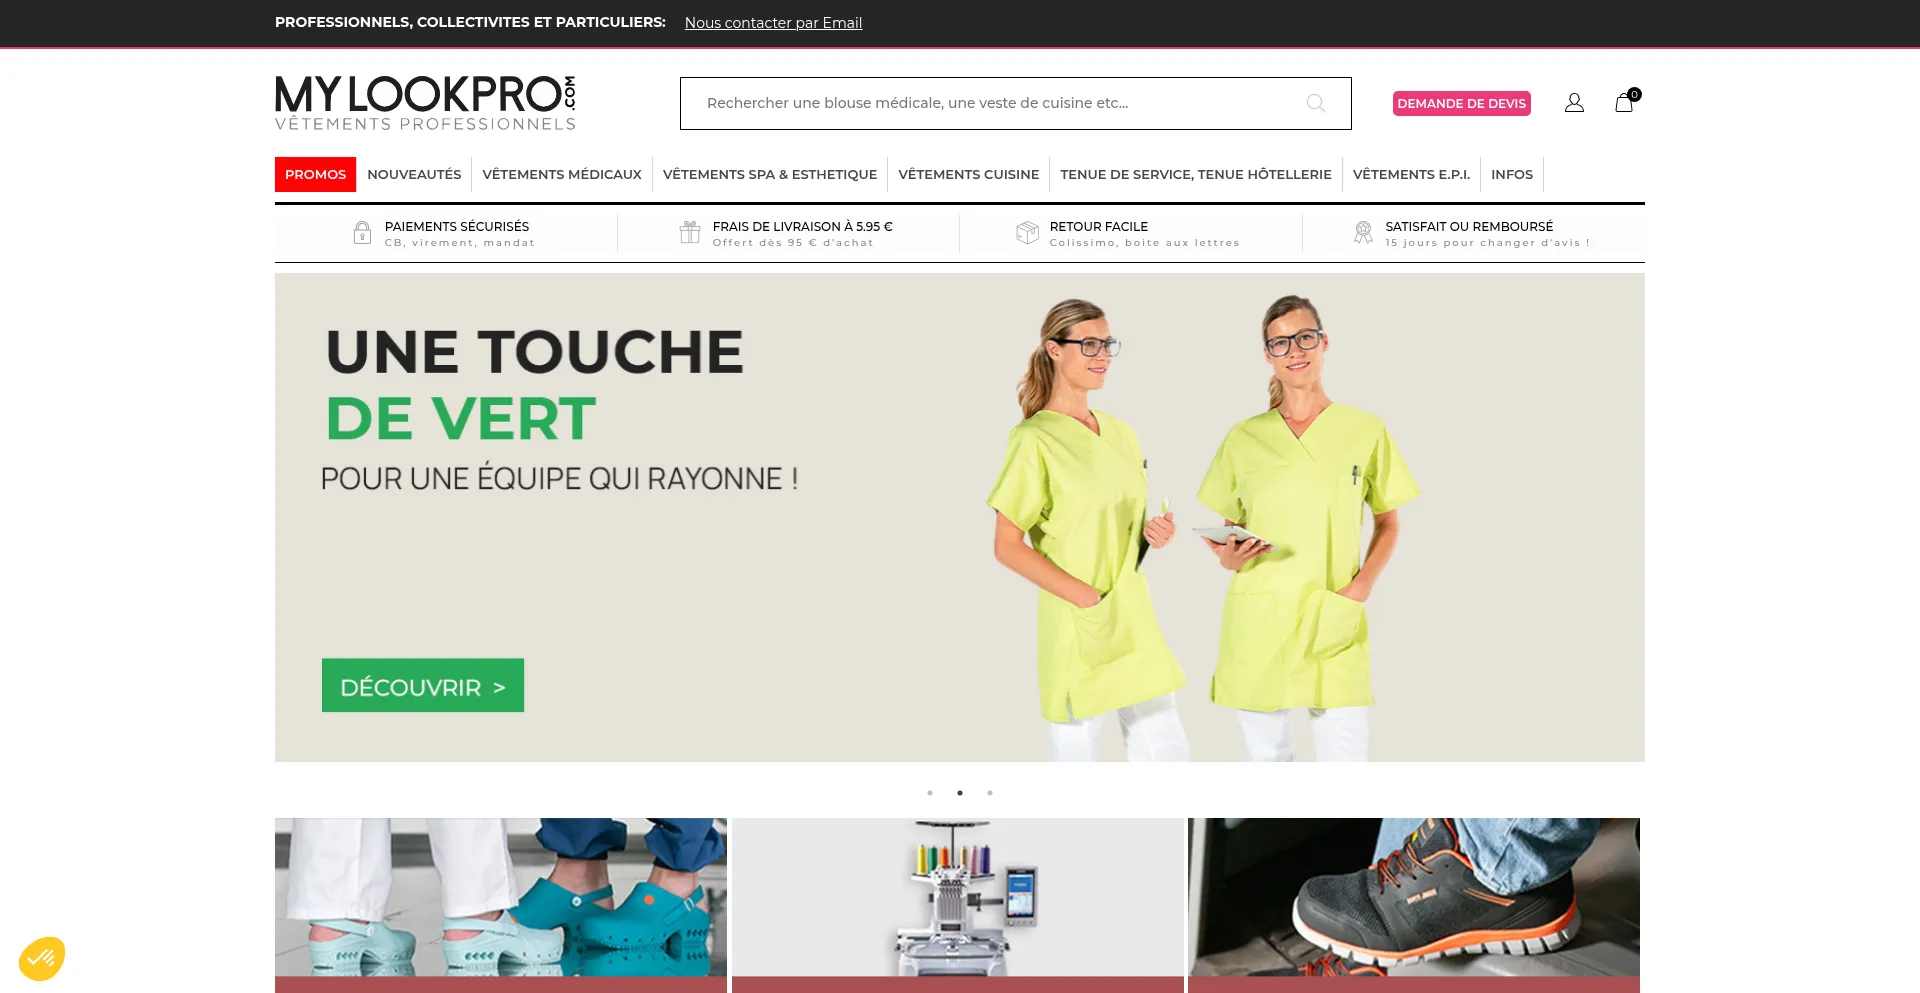
Task: Open the safety shoes category thumbnail
Action: point(1414,905)
